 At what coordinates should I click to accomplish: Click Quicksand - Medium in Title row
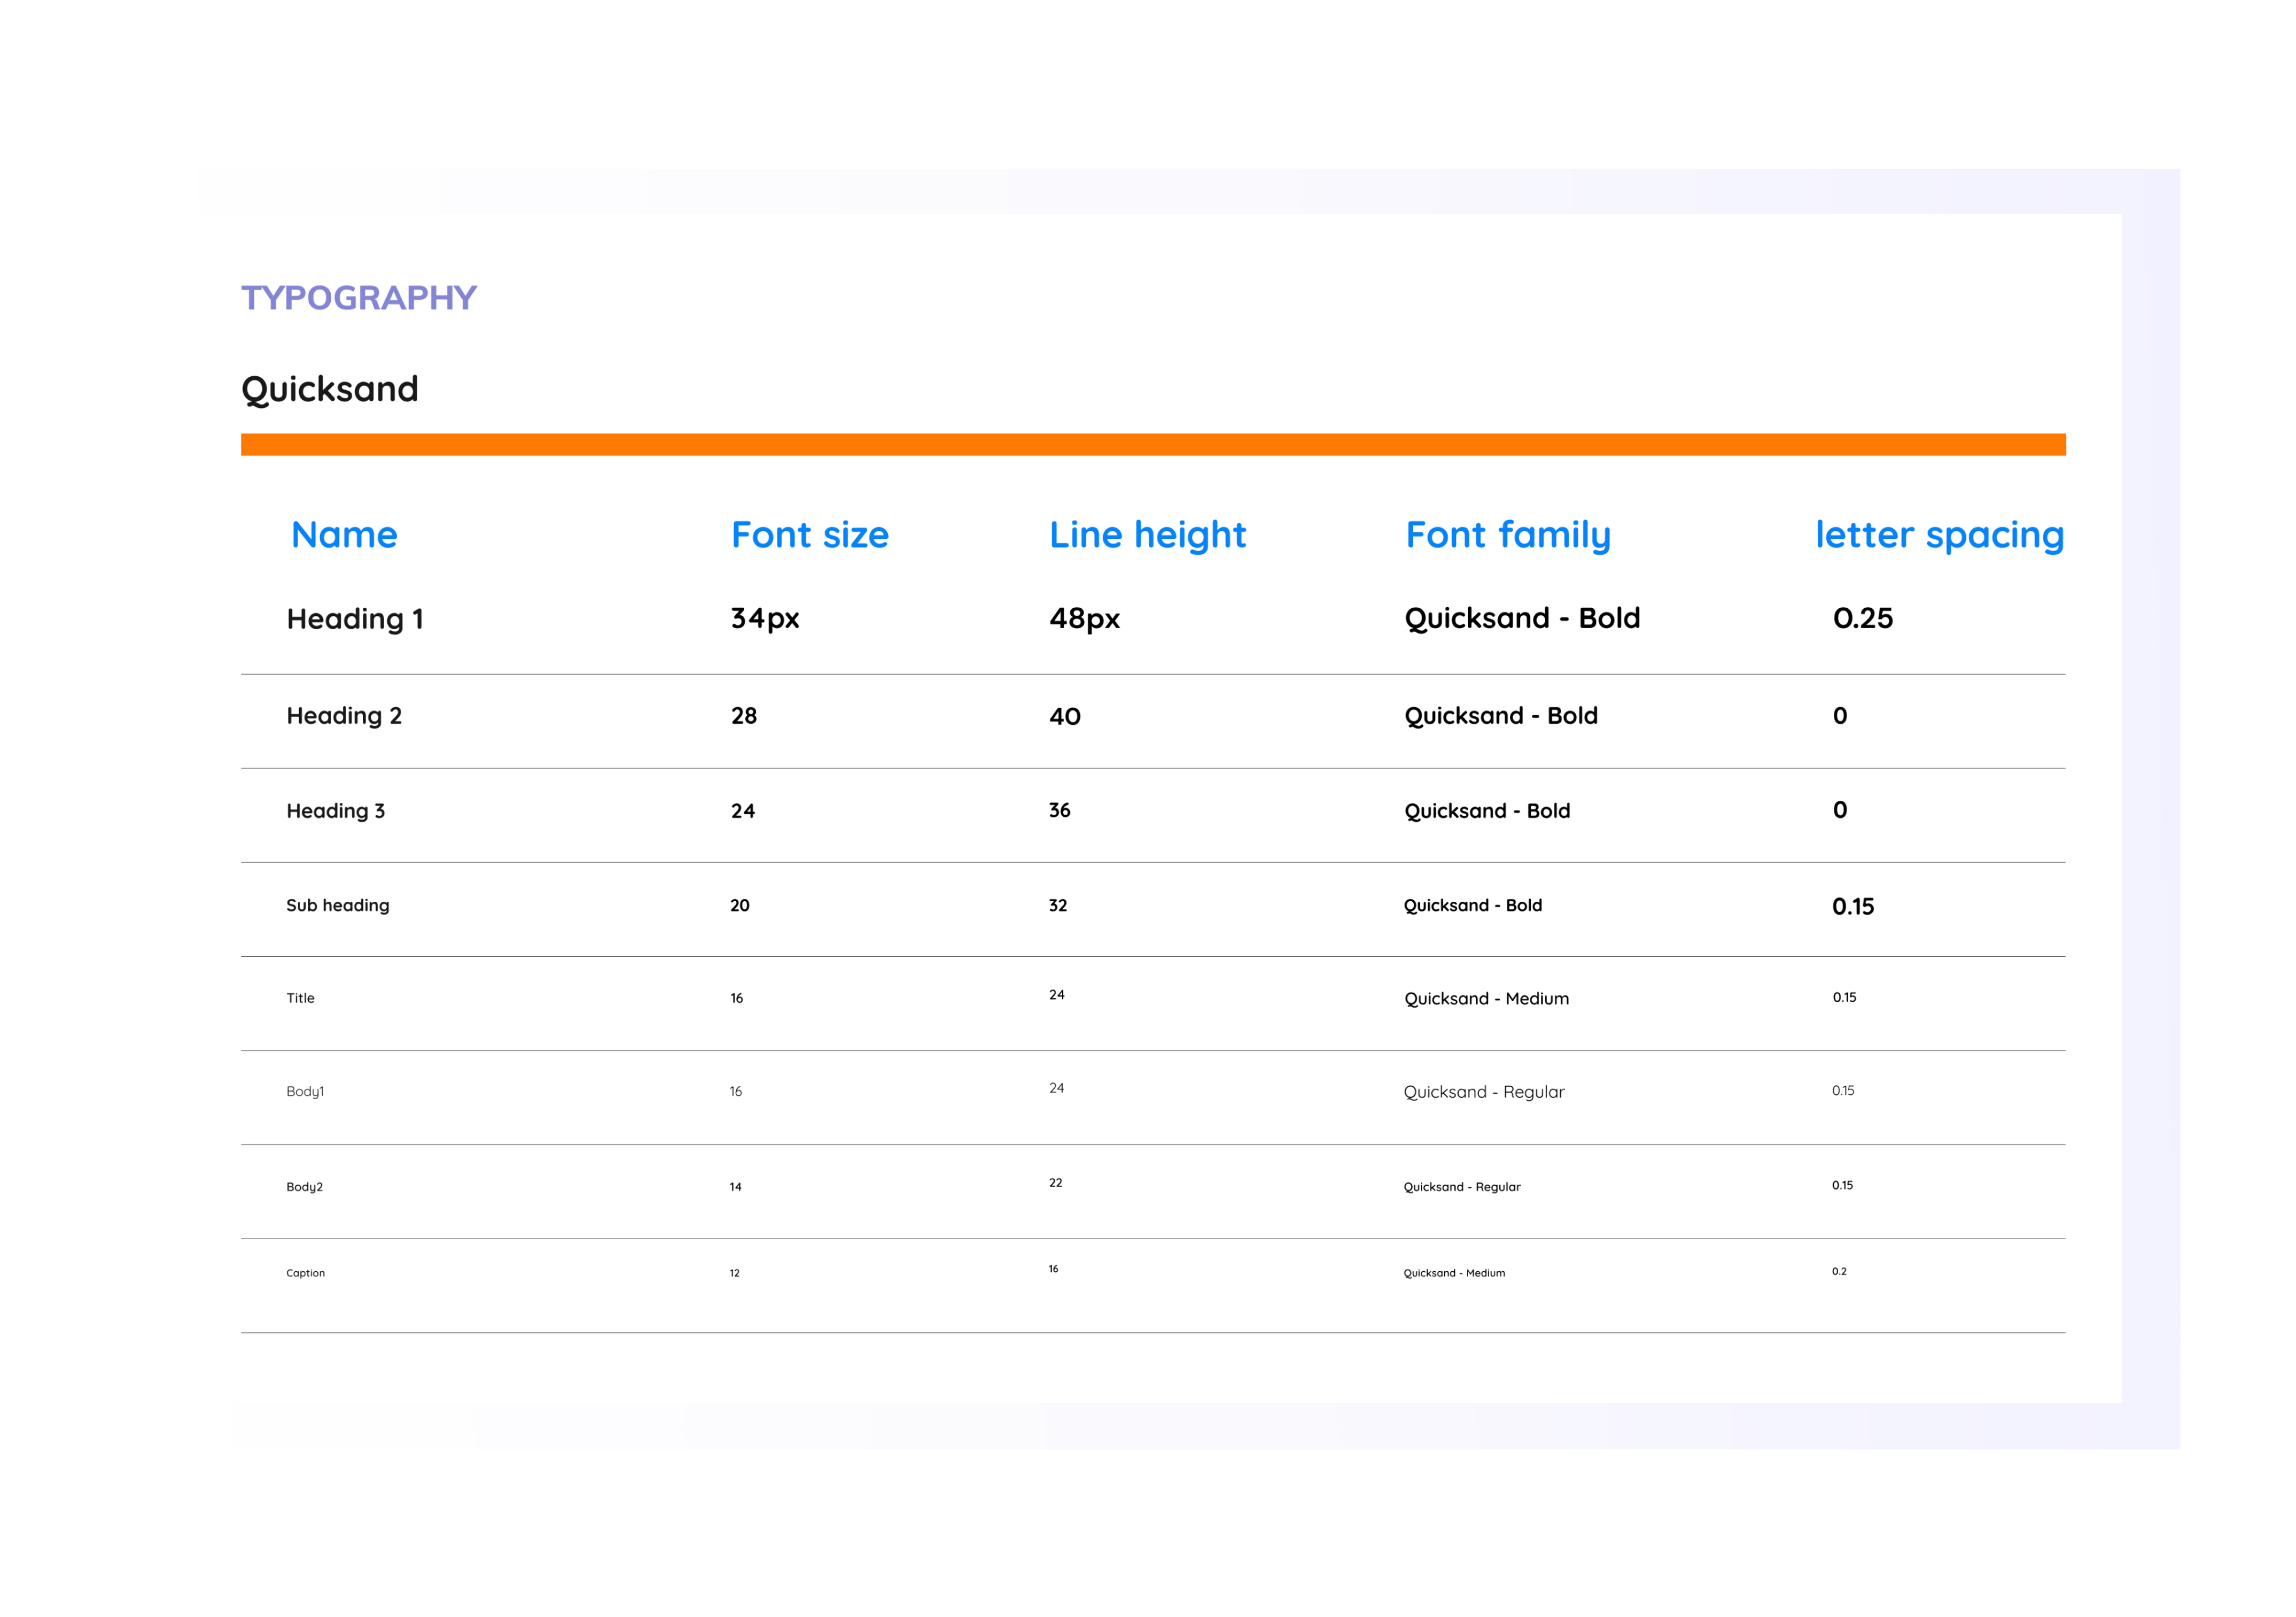[x=1486, y=999]
